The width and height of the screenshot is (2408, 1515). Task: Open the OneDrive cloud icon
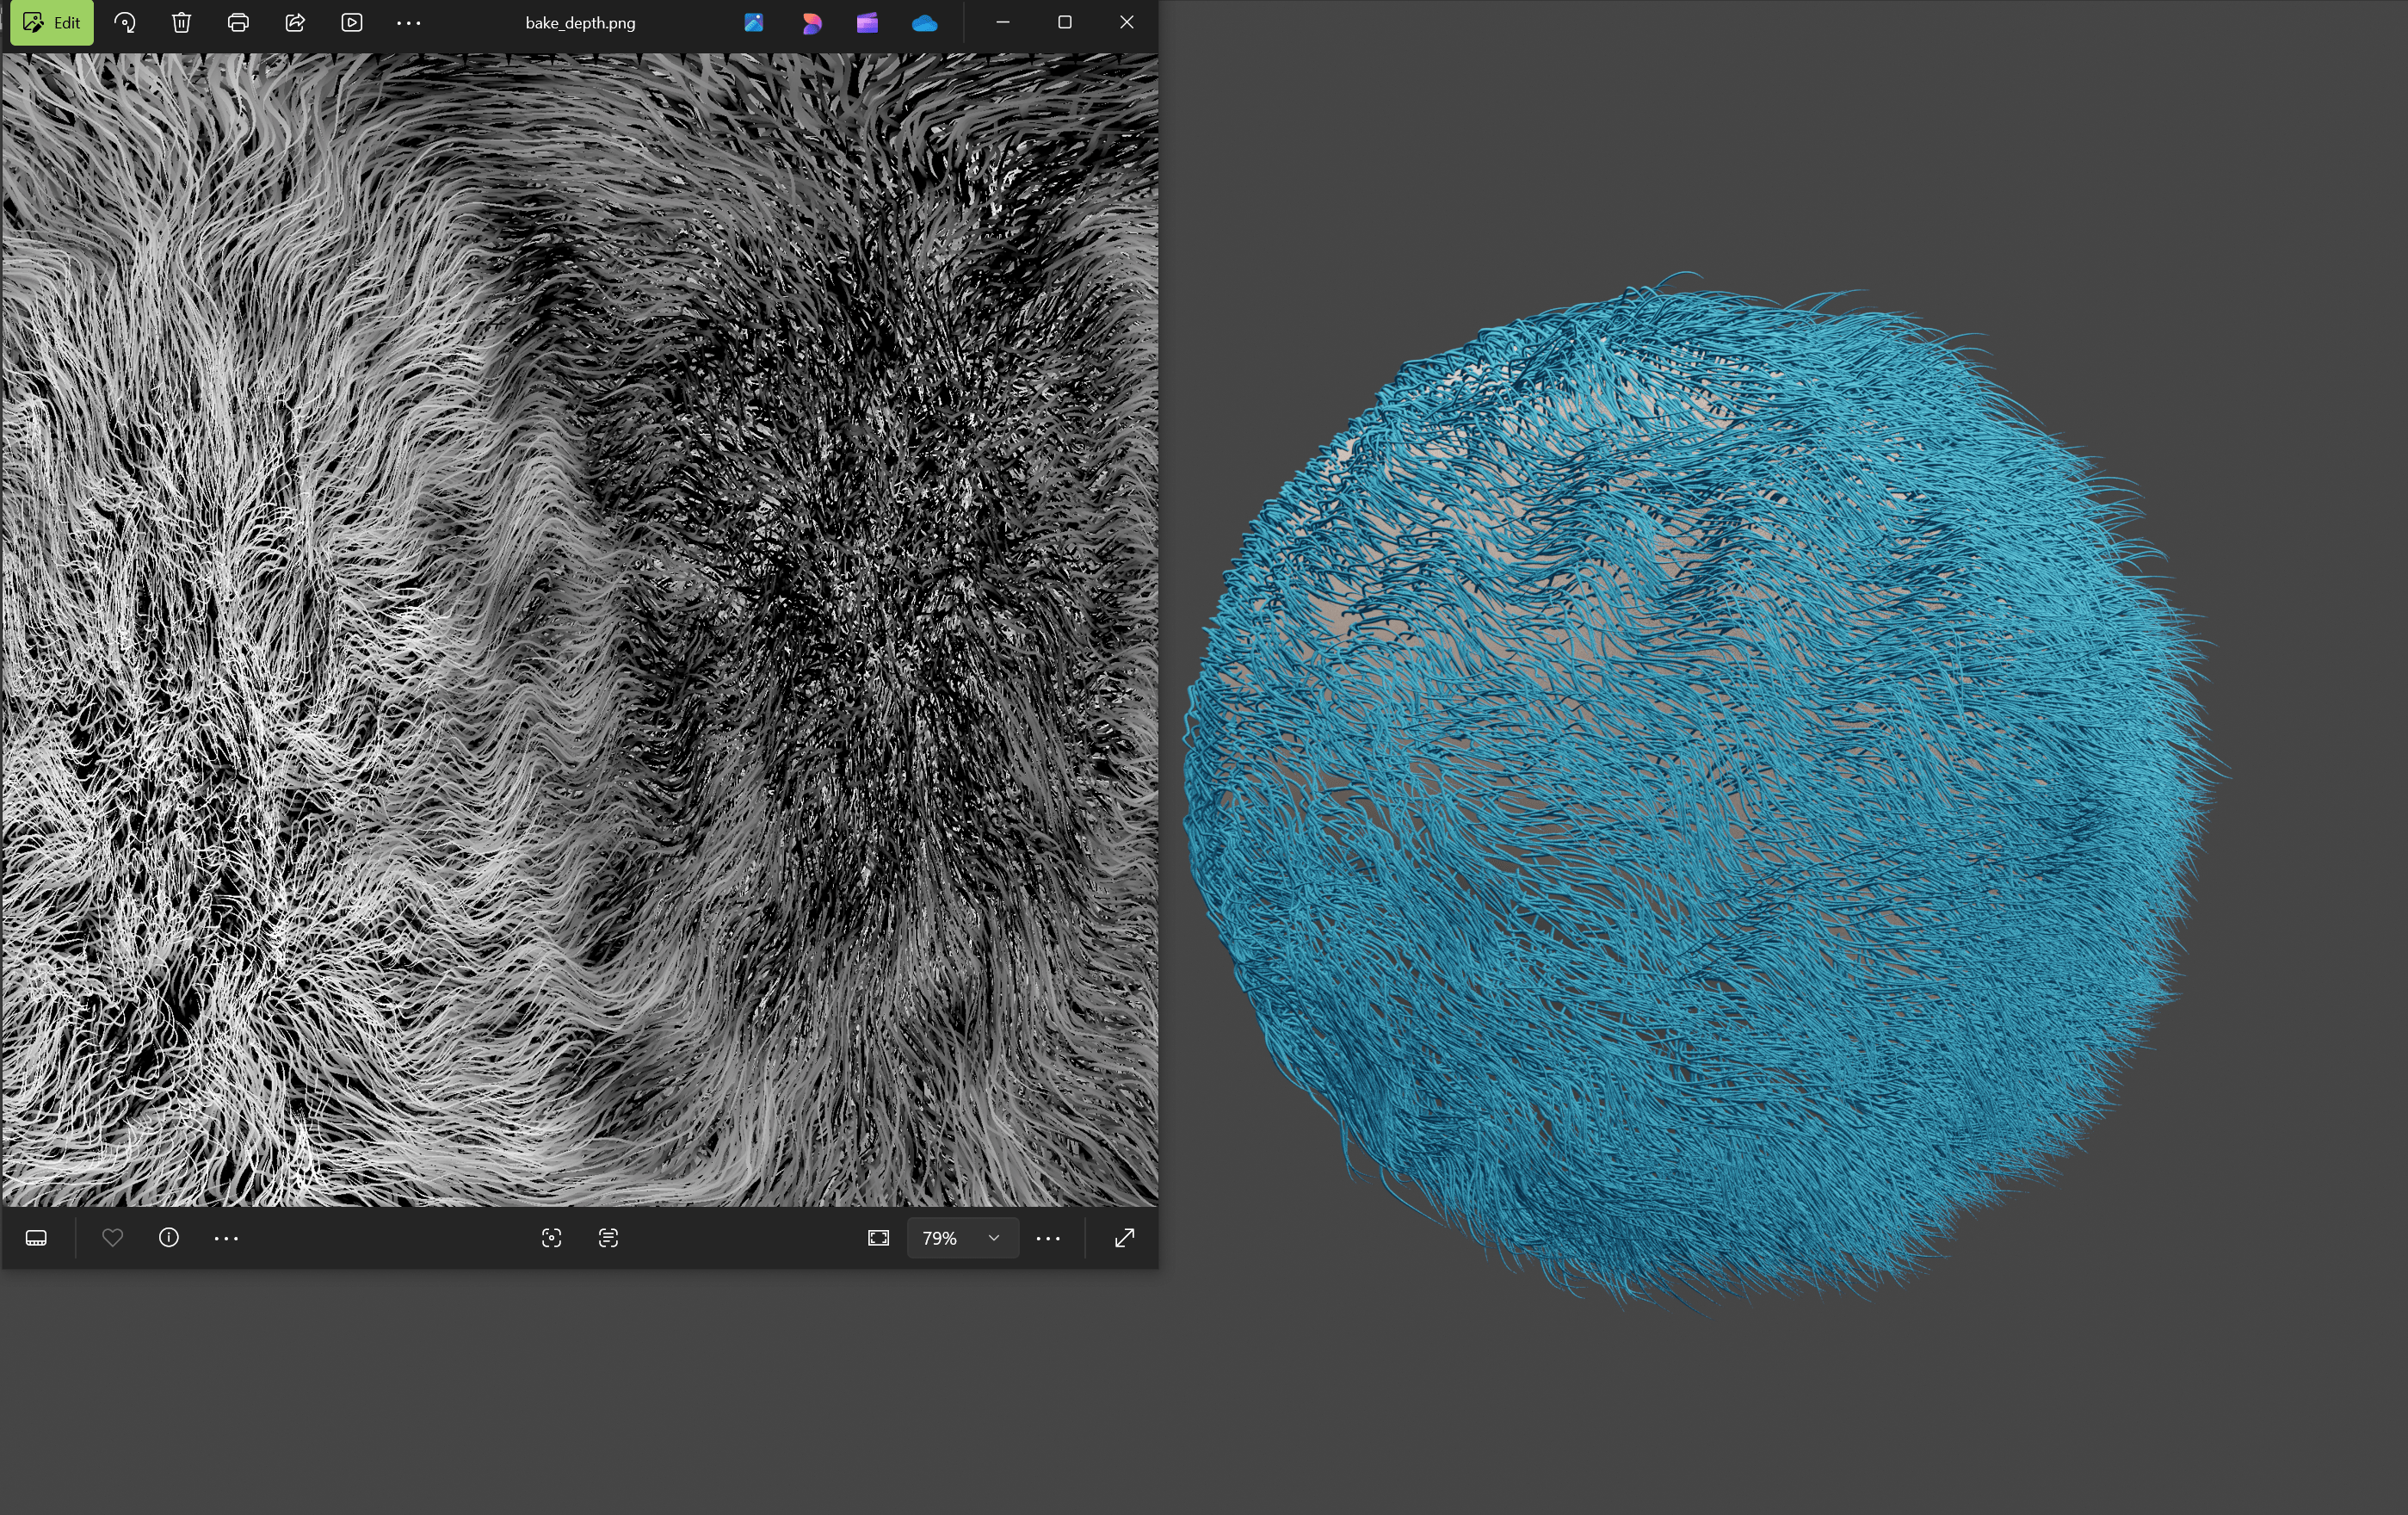tap(925, 22)
